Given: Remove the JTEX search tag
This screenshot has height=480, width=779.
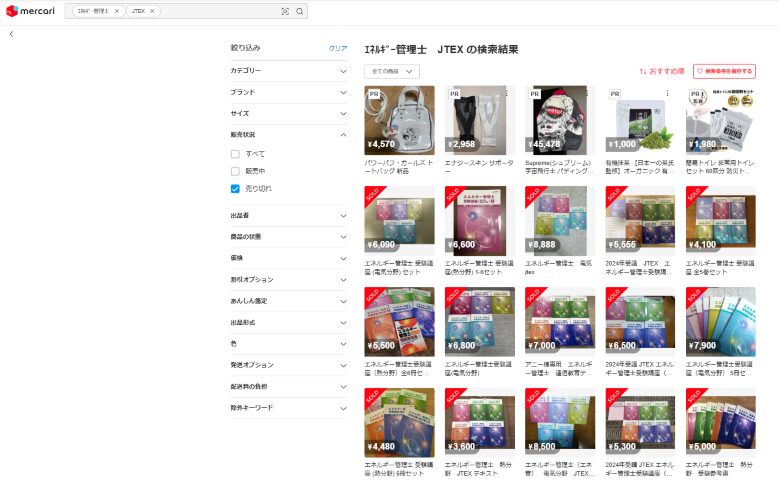Looking at the screenshot, I should (x=152, y=11).
